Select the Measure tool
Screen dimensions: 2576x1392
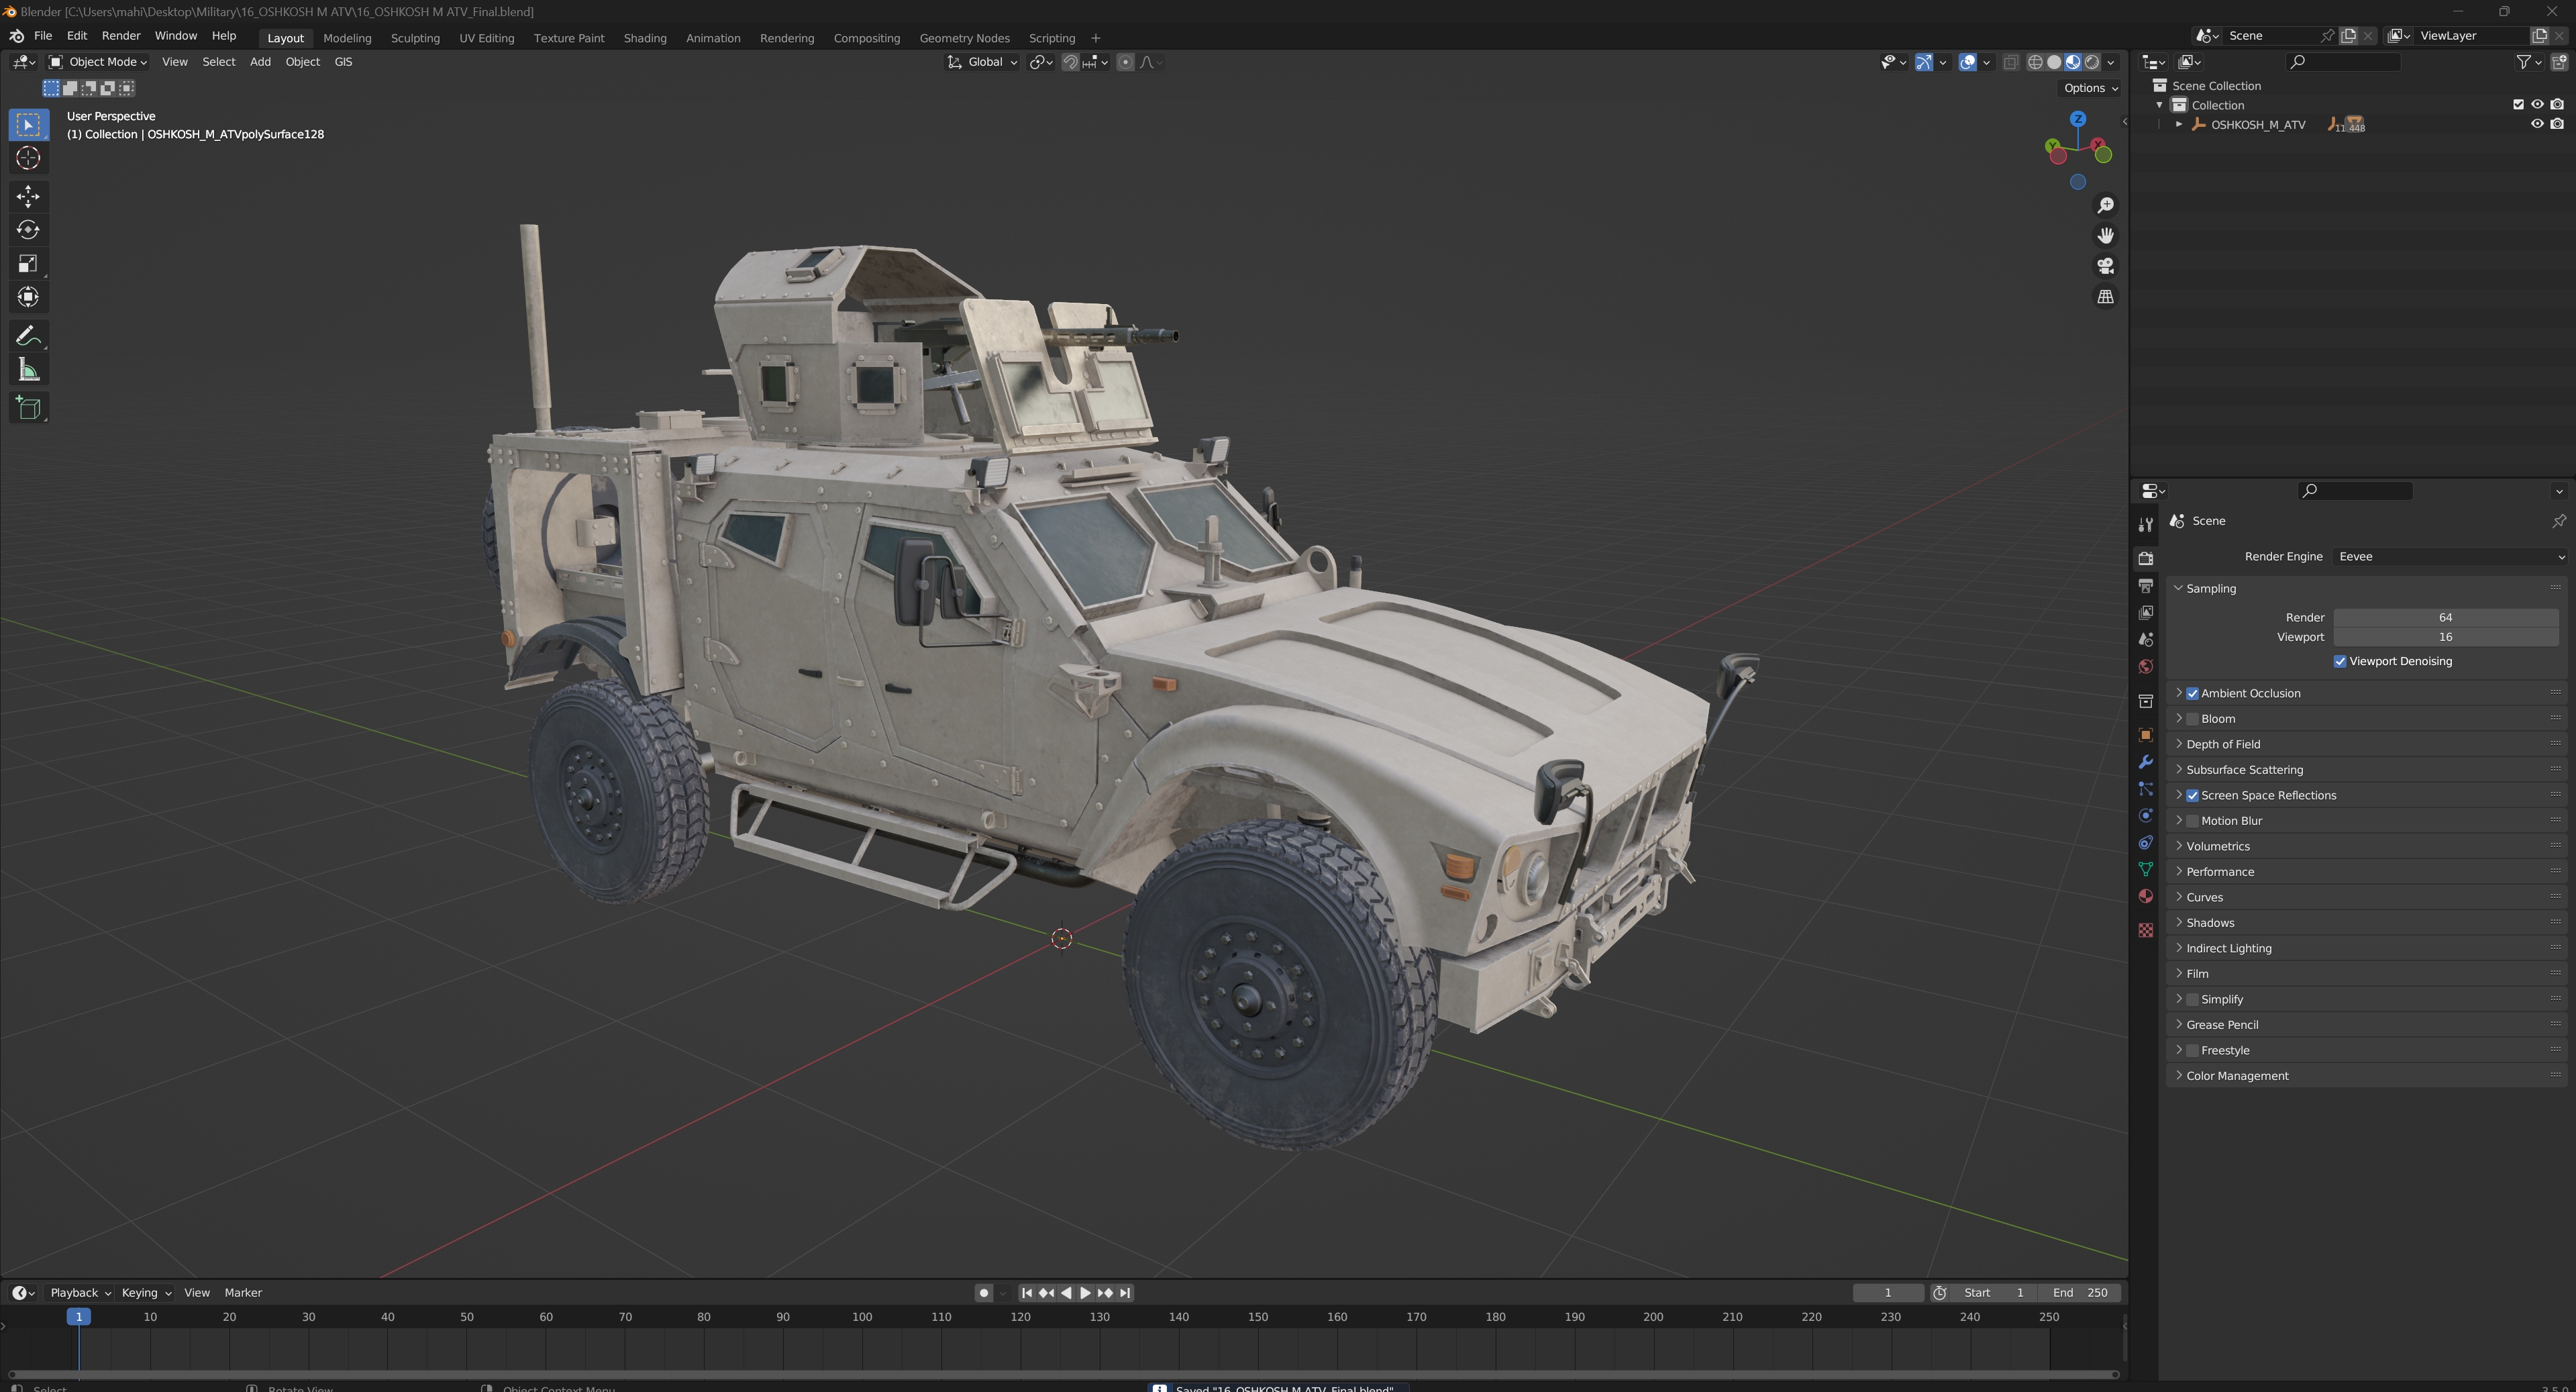point(28,371)
